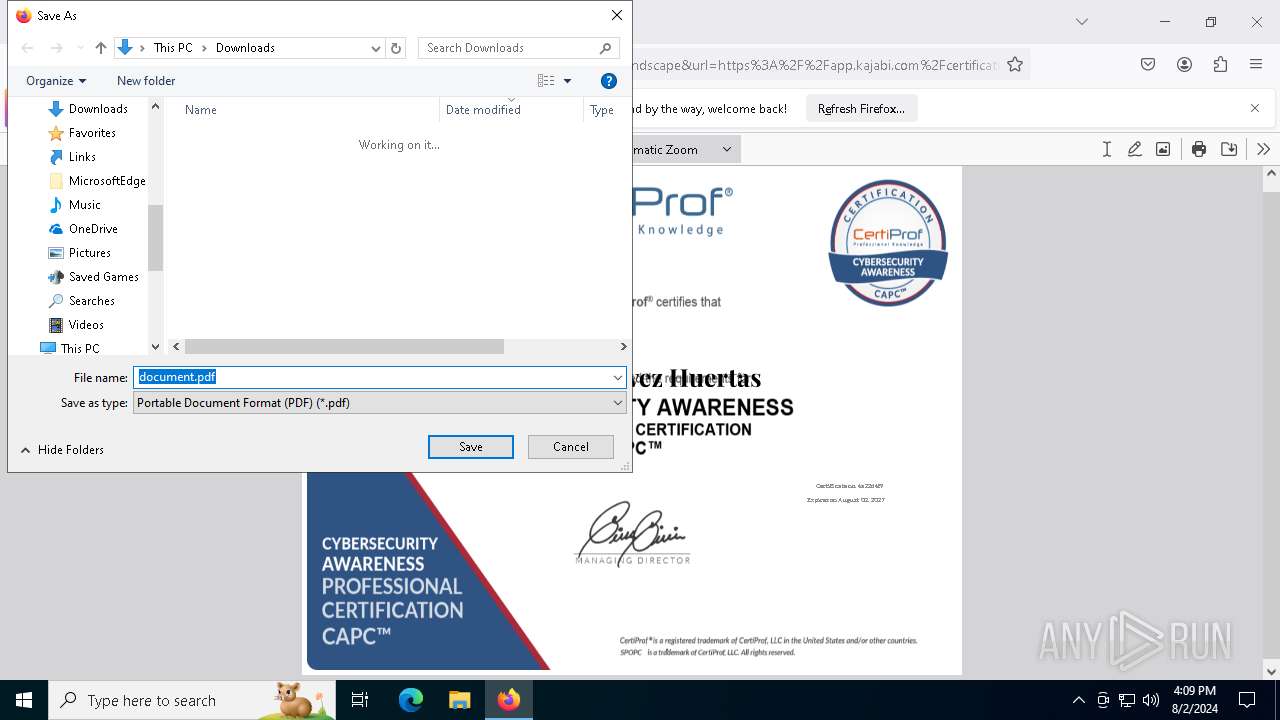Print the PDF with the printer icon
The height and width of the screenshot is (720, 1280).
[x=1199, y=149]
